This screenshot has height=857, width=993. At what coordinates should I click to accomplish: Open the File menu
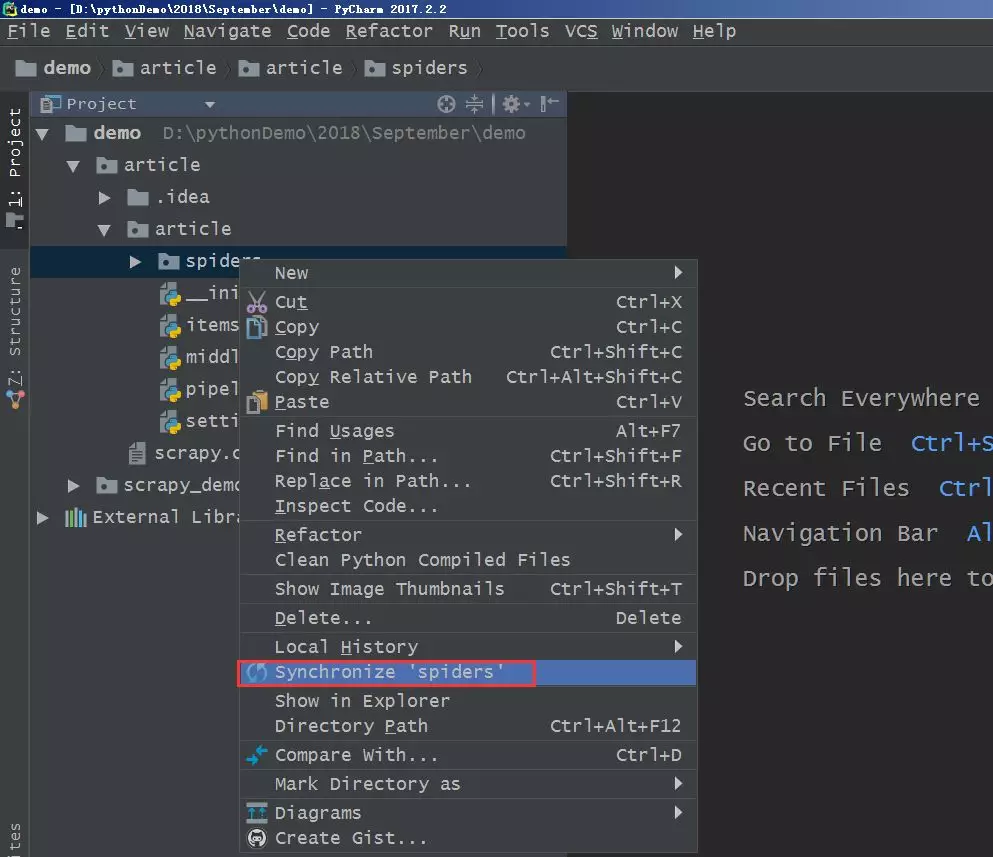point(28,31)
